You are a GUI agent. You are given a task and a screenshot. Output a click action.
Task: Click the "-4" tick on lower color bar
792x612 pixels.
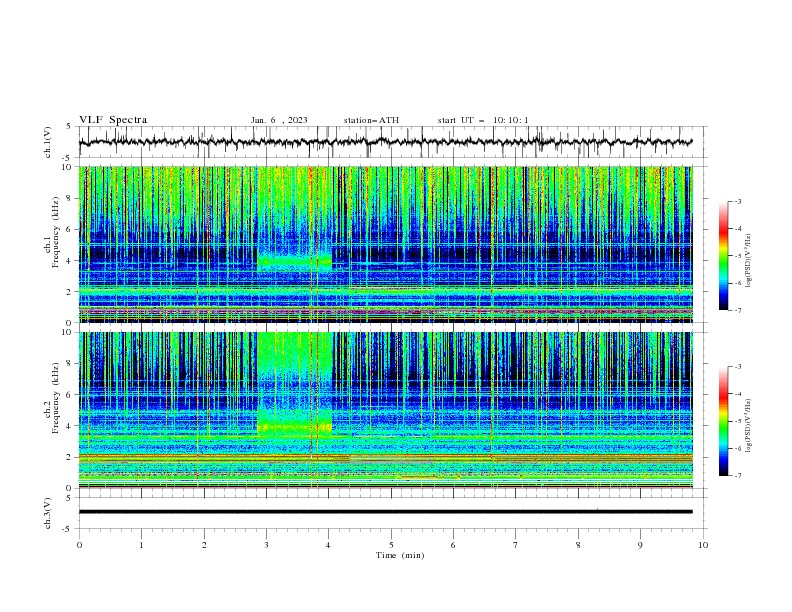click(x=737, y=394)
